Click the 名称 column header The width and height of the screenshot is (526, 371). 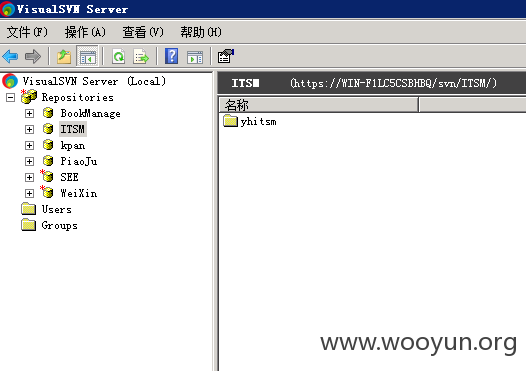[x=319, y=105]
